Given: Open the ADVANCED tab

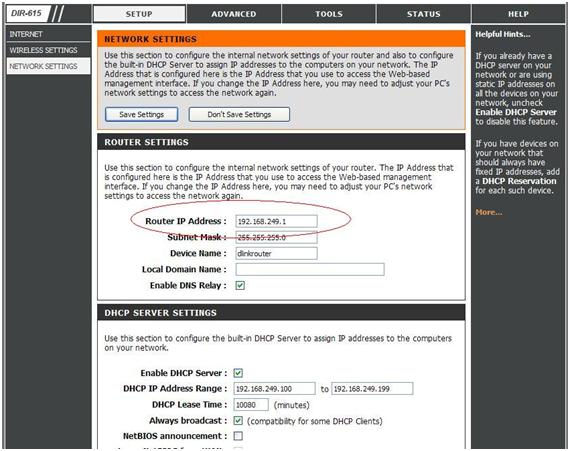Looking at the screenshot, I should [234, 14].
